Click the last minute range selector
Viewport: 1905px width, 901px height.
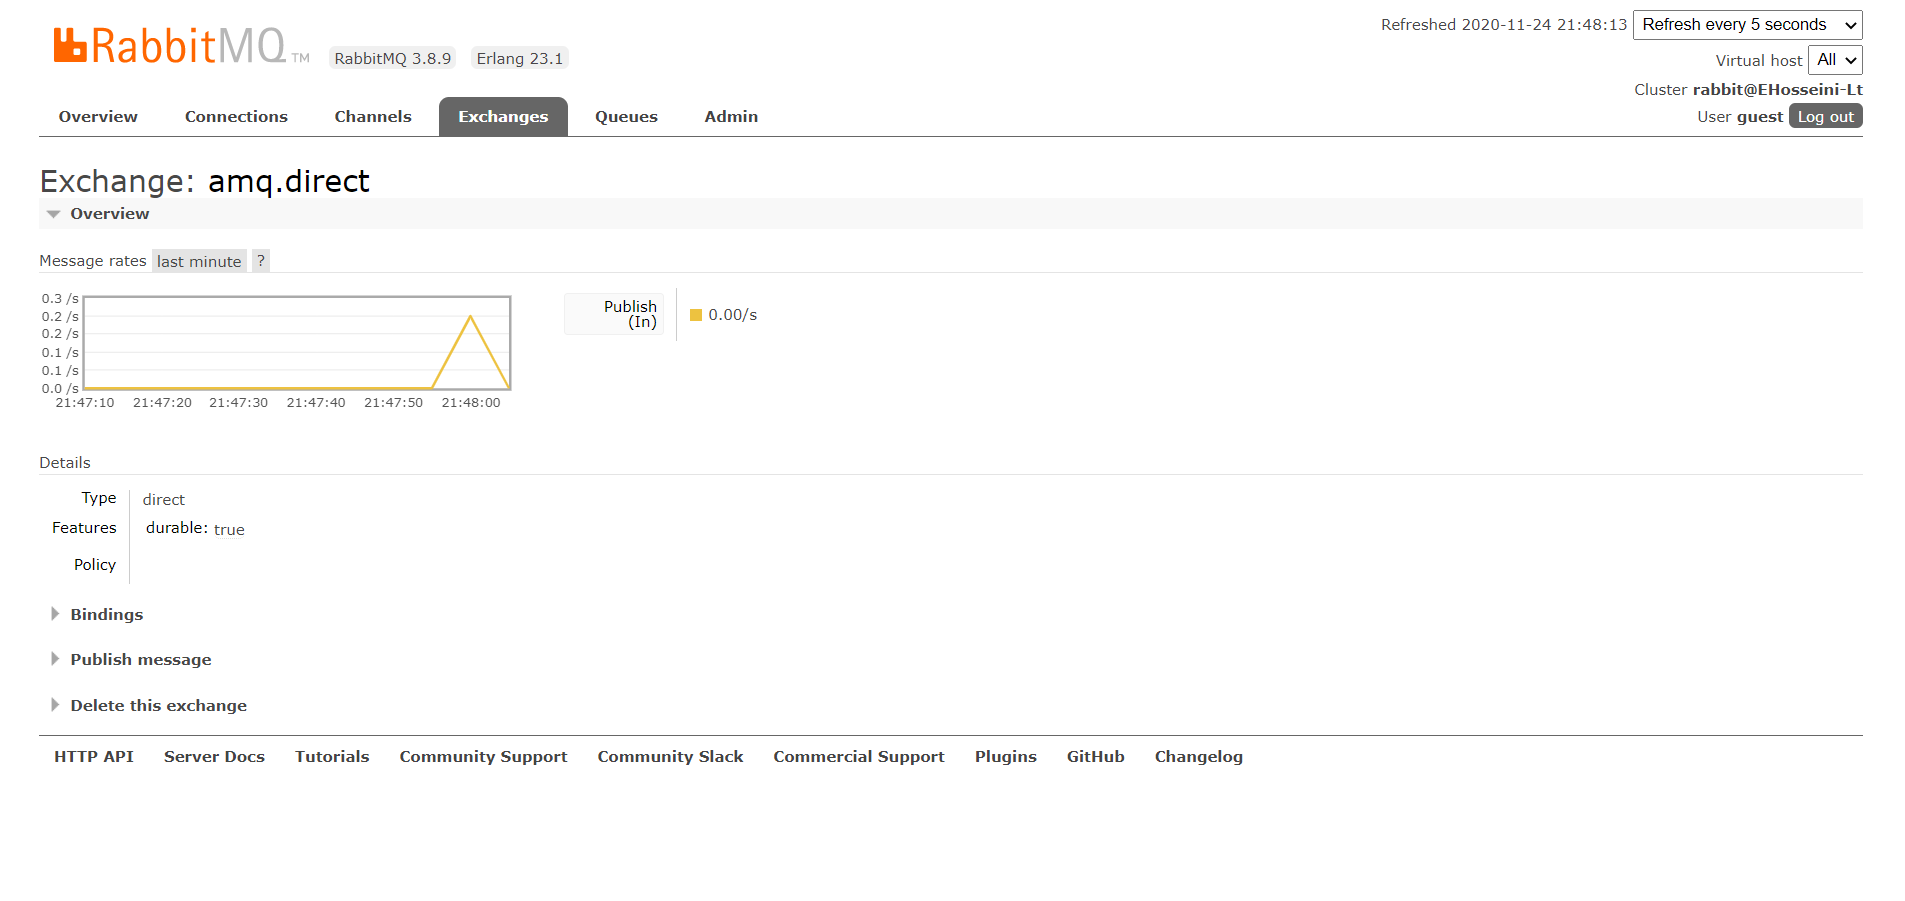199,261
